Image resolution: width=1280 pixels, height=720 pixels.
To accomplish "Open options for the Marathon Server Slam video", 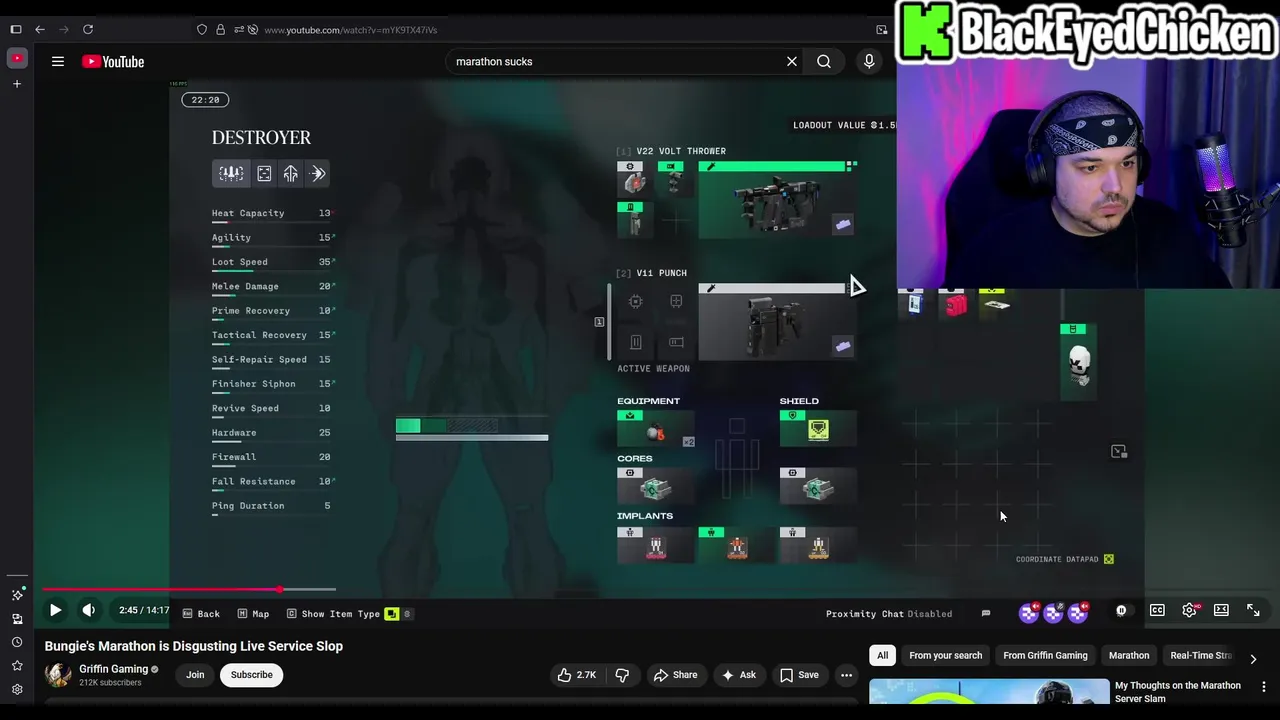I will (x=1264, y=687).
